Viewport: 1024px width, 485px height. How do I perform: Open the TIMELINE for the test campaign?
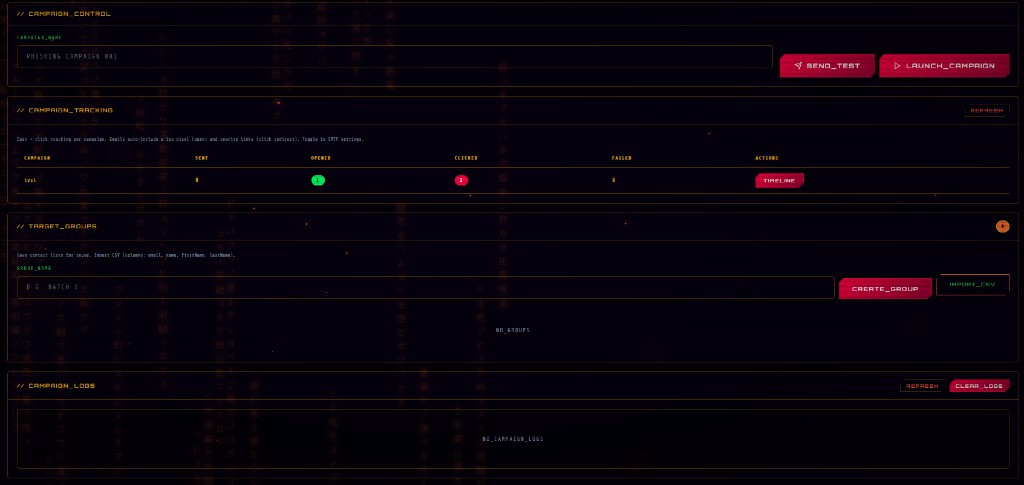(779, 180)
